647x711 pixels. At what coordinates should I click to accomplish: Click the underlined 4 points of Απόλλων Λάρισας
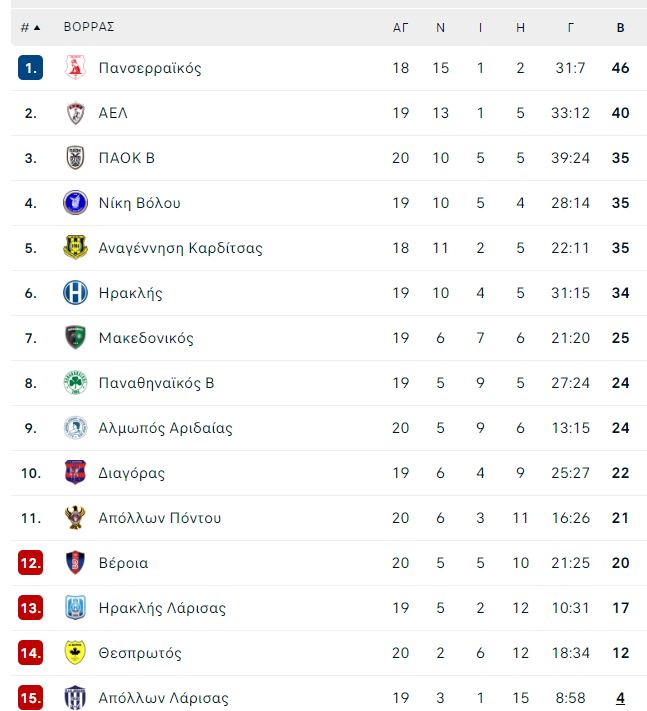620,698
